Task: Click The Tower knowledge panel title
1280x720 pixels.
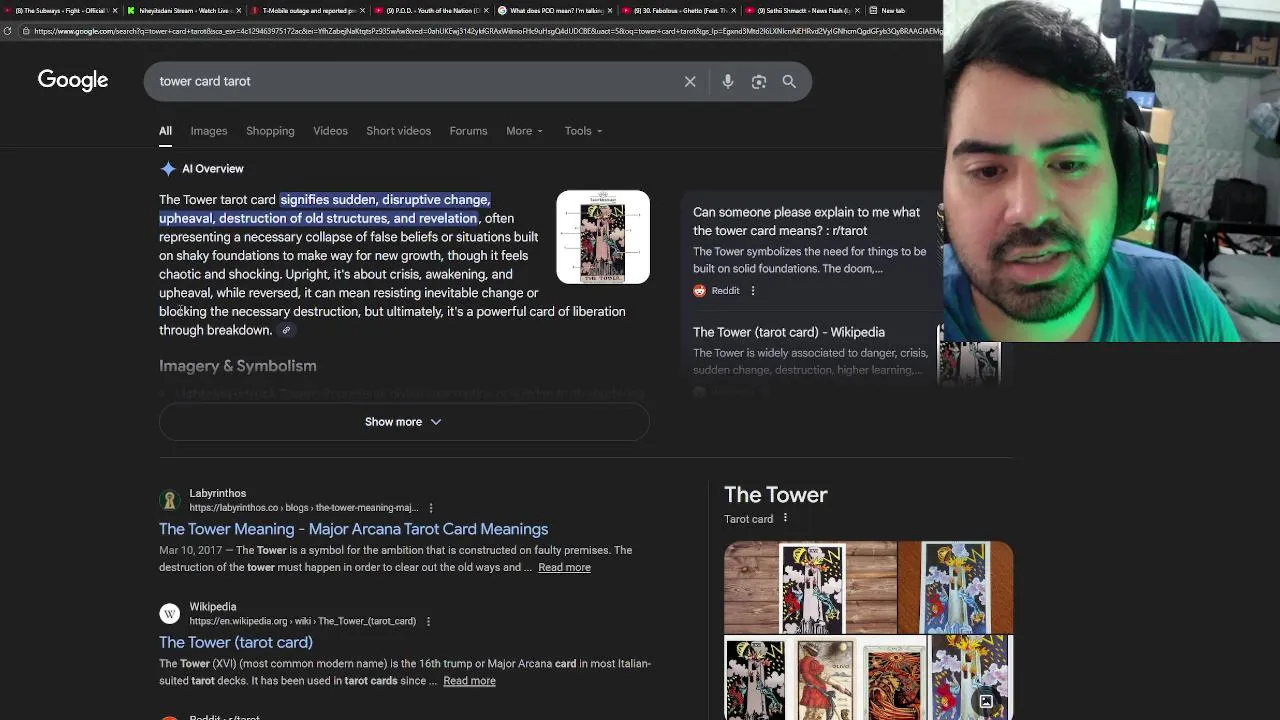Action: point(776,495)
